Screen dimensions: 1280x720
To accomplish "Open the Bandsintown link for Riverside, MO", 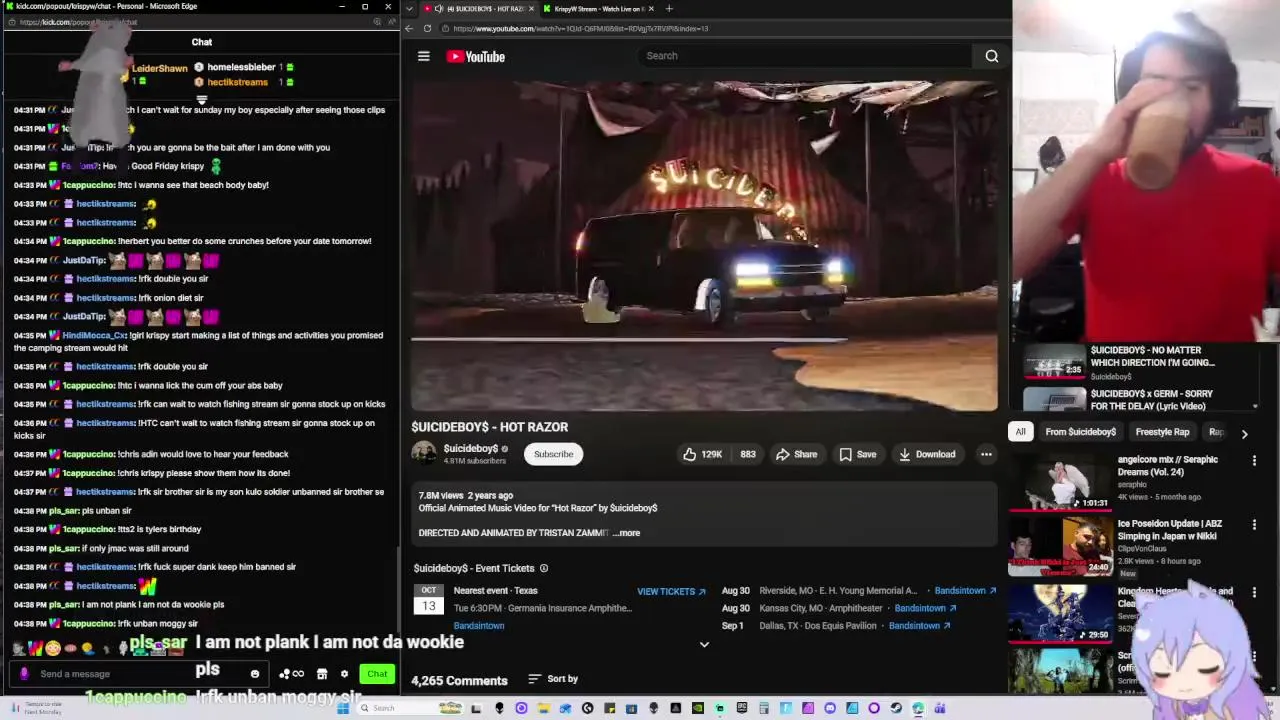I will pyautogui.click(x=965, y=591).
